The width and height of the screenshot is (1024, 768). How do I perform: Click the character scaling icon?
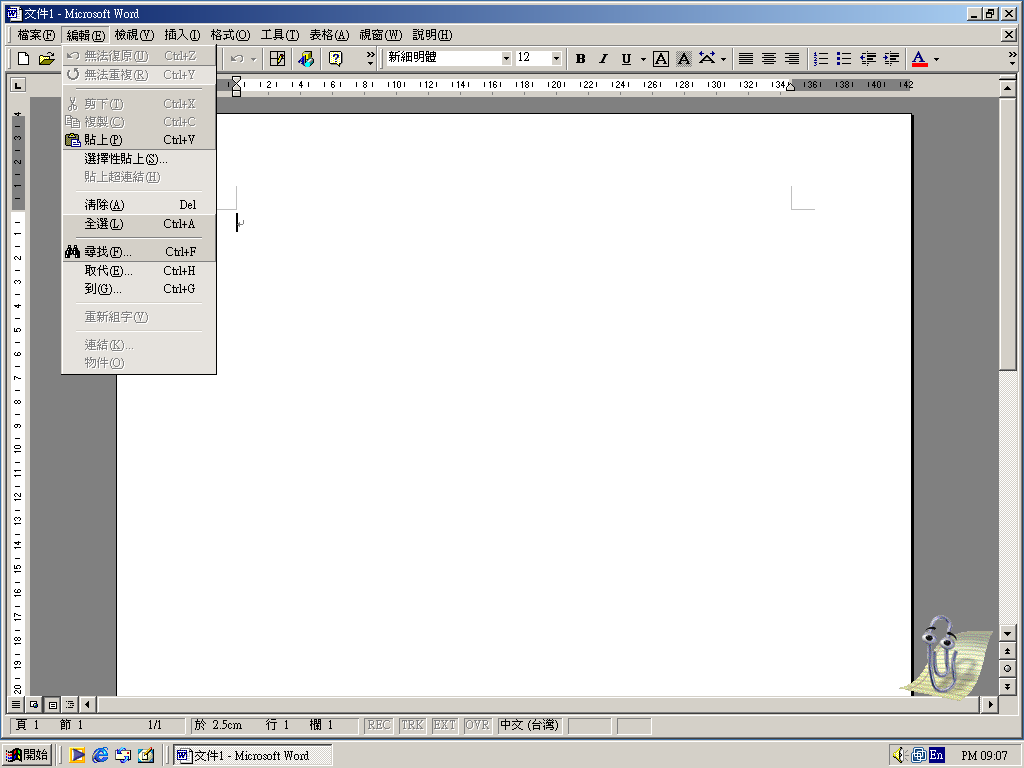pos(707,59)
